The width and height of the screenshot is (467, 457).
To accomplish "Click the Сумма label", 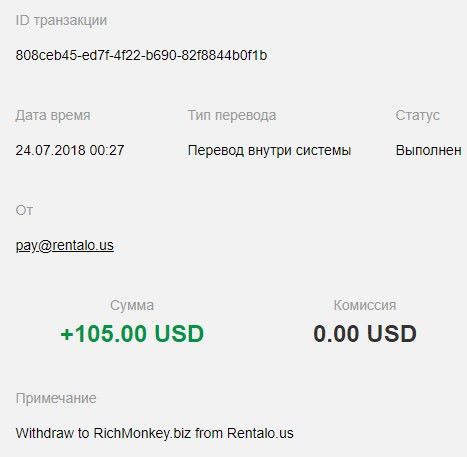I will click(x=132, y=305).
